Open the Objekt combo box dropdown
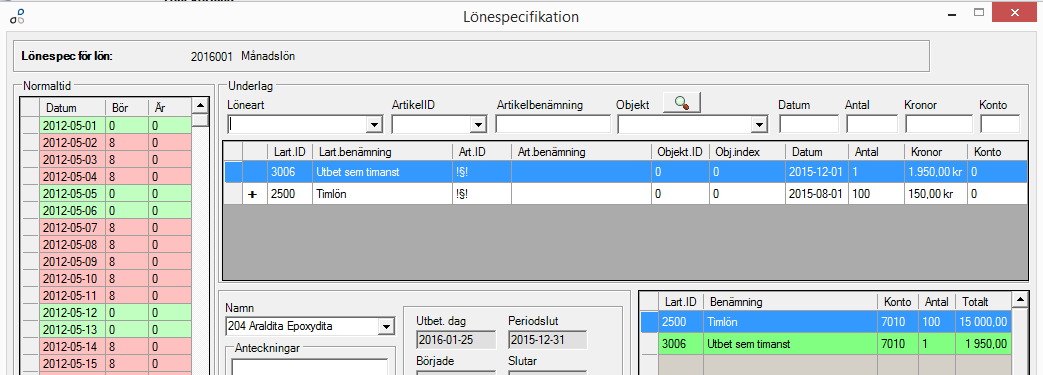The width and height of the screenshot is (1043, 375). coord(759,124)
